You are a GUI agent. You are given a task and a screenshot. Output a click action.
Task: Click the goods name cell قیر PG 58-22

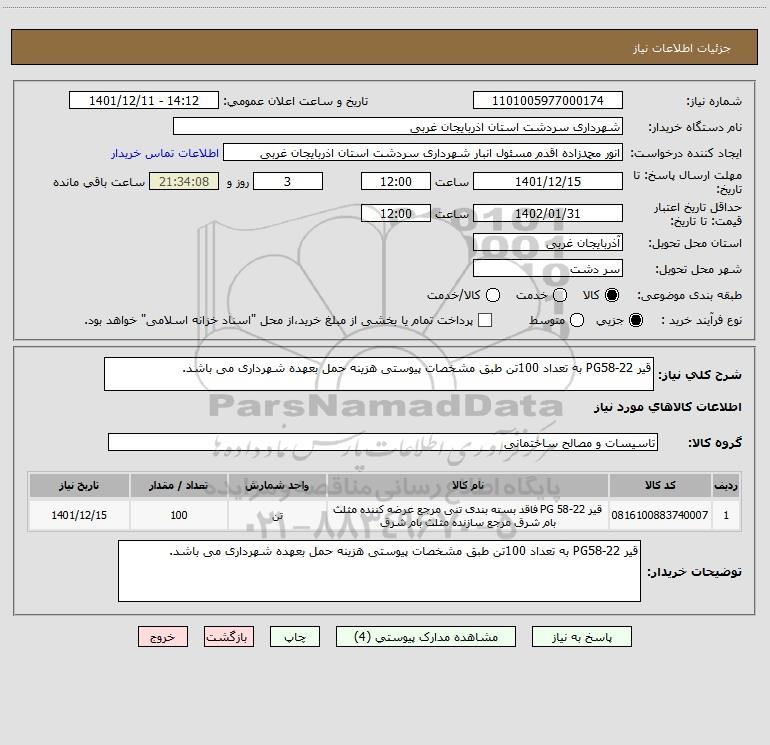pos(468,515)
